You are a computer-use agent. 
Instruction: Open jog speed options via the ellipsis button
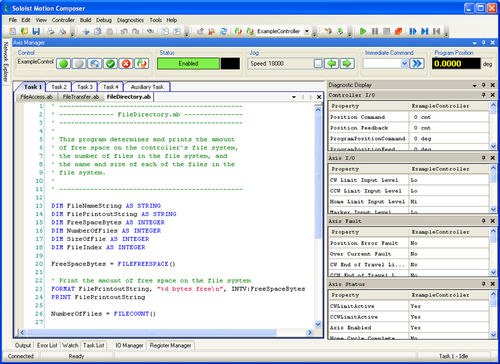tap(318, 63)
